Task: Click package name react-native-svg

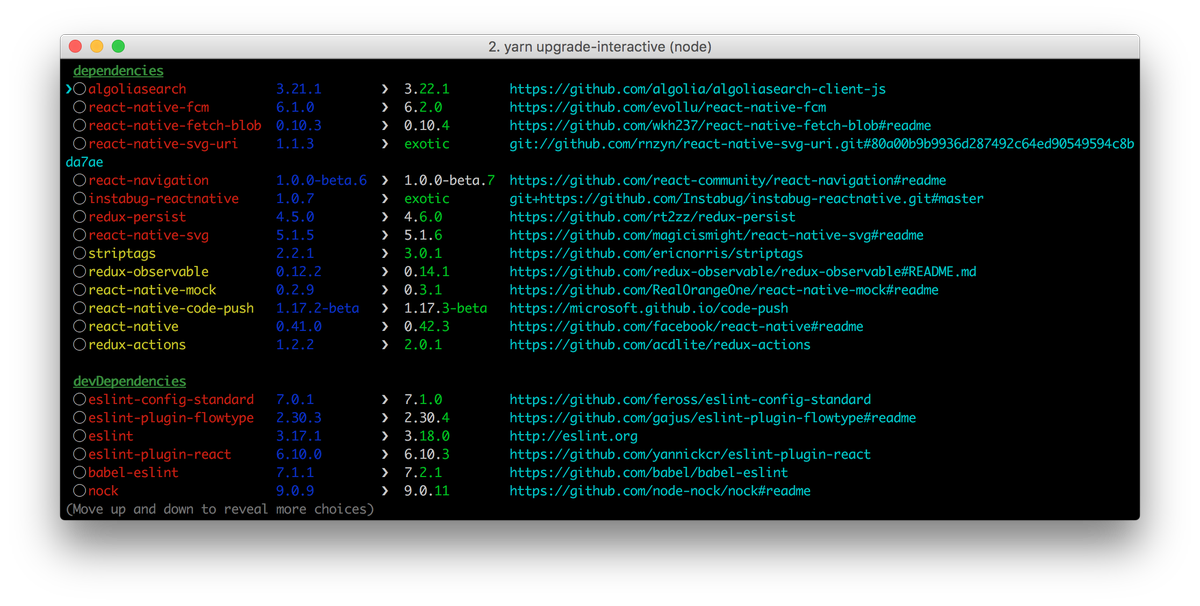Action: (x=148, y=236)
